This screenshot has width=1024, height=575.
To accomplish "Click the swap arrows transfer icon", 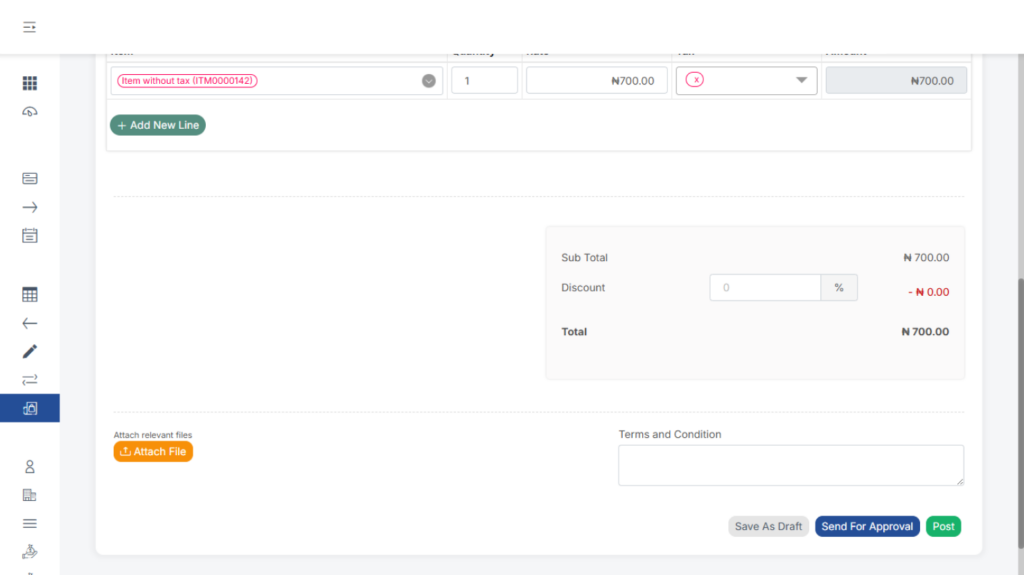I will point(29,379).
